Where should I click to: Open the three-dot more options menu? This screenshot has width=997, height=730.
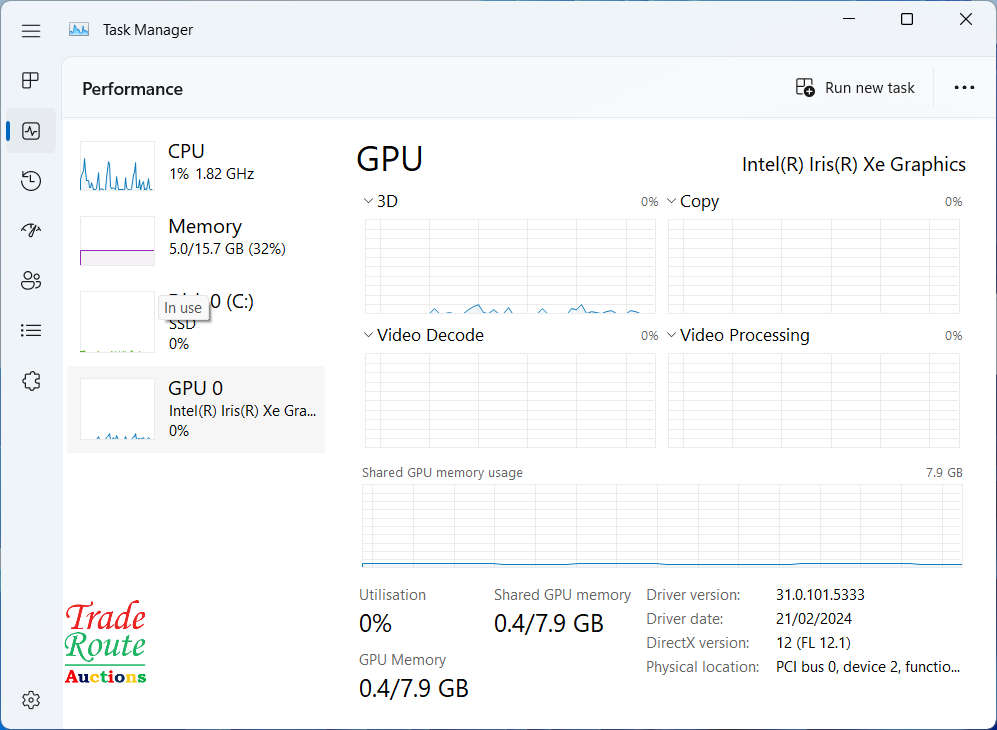click(964, 88)
